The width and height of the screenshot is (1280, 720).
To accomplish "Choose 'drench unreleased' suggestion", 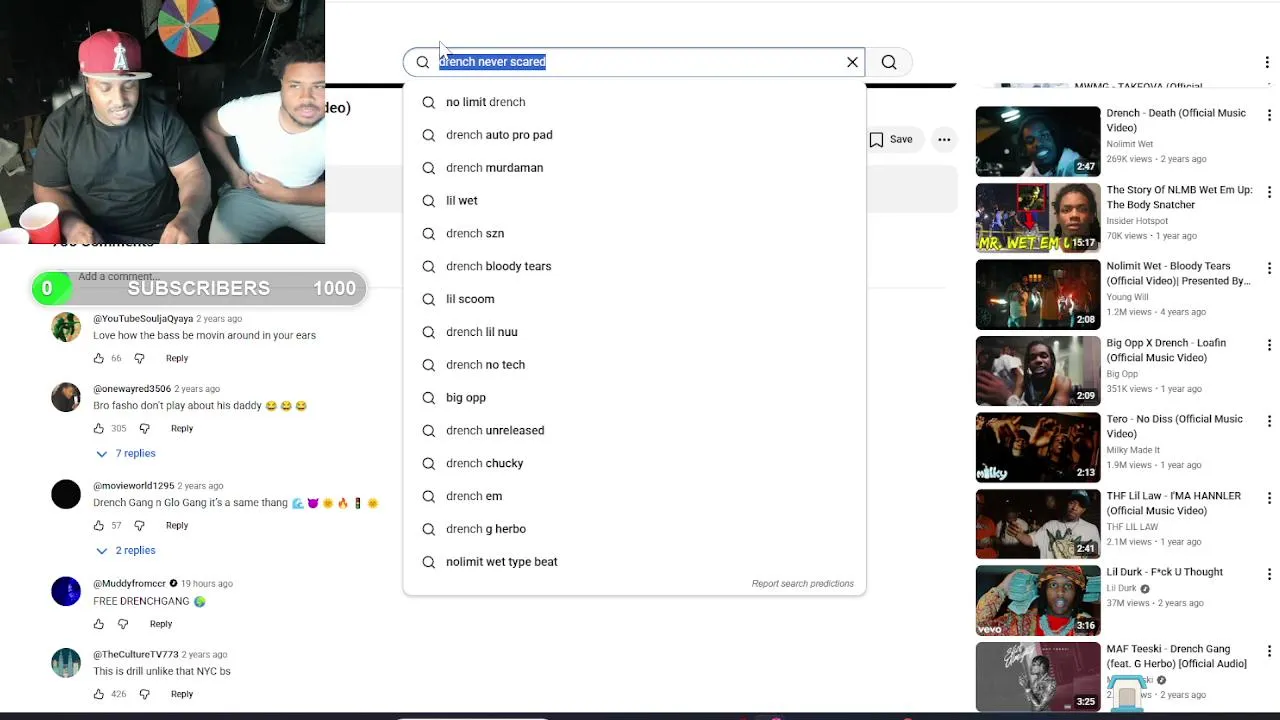I will [634, 430].
